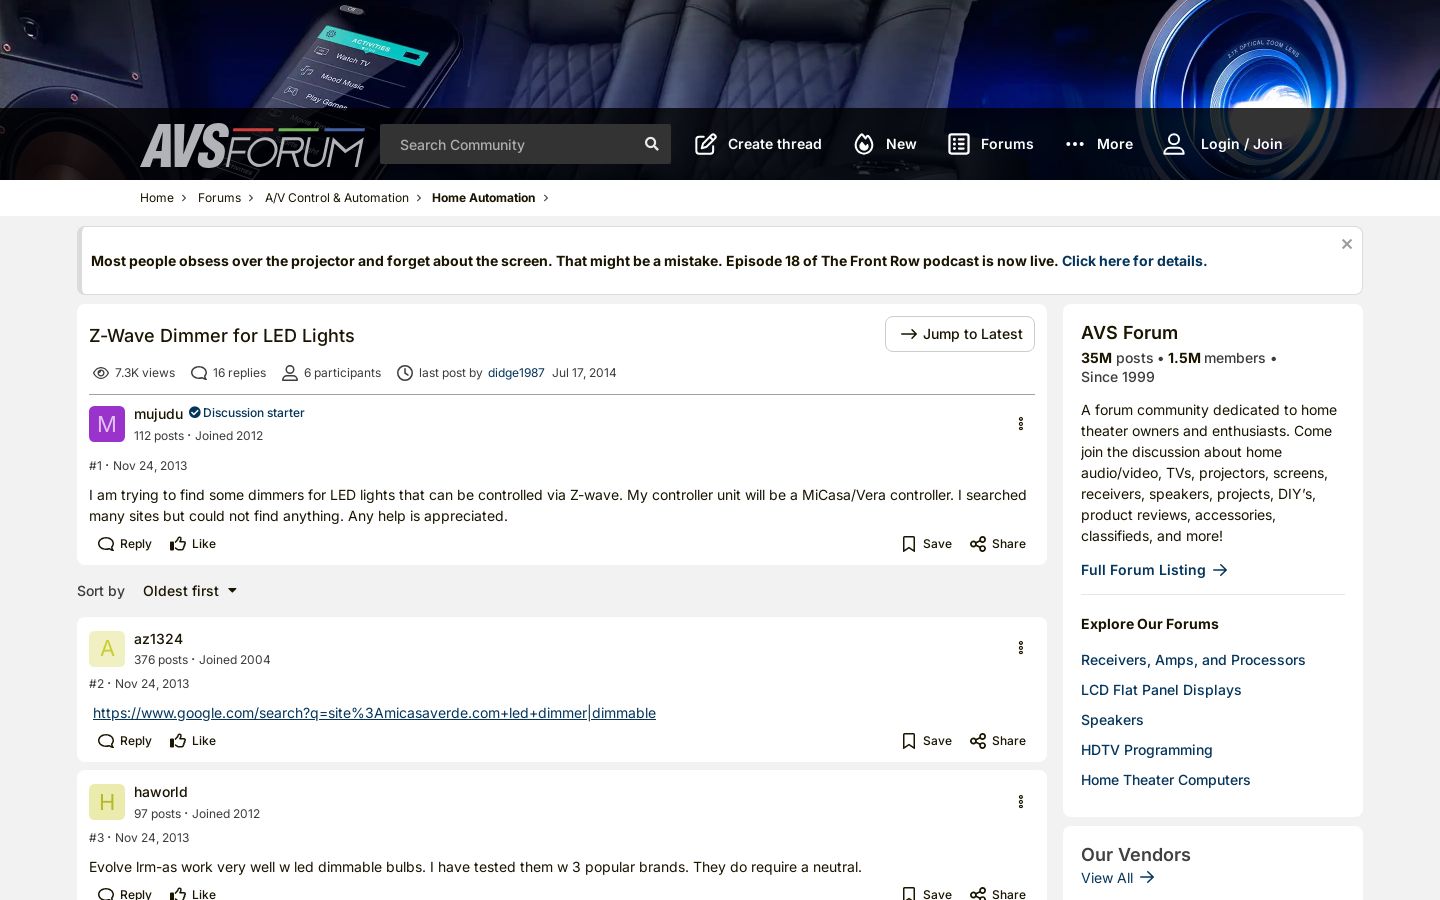Viewport: 1440px width, 900px height.
Task: Expand the More menu
Action: [1098, 144]
